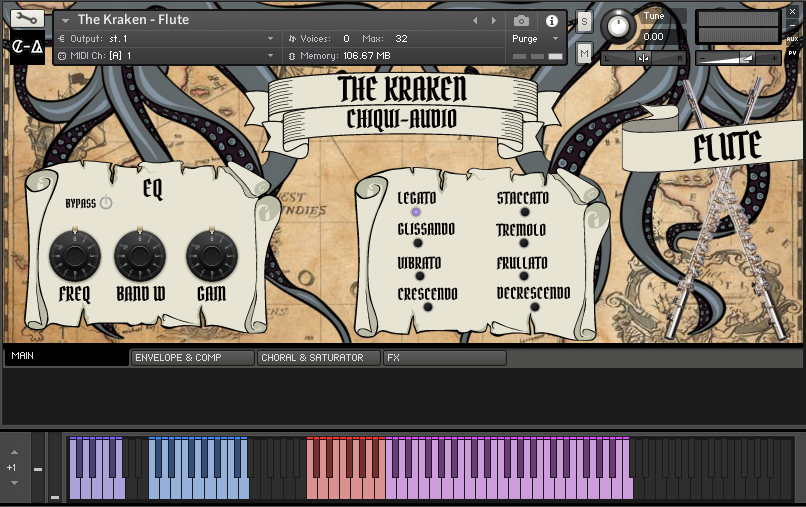Solo the instrument with S button
806x507 pixels.
point(584,22)
